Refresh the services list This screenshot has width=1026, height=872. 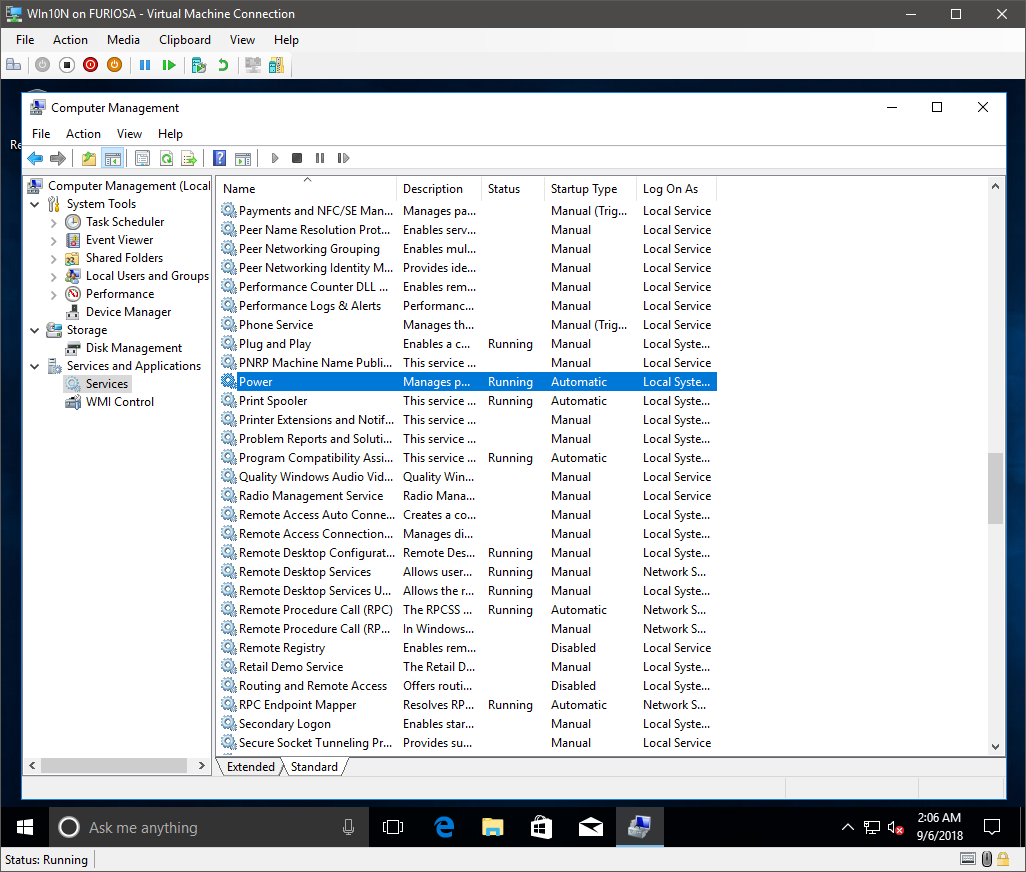click(166, 158)
